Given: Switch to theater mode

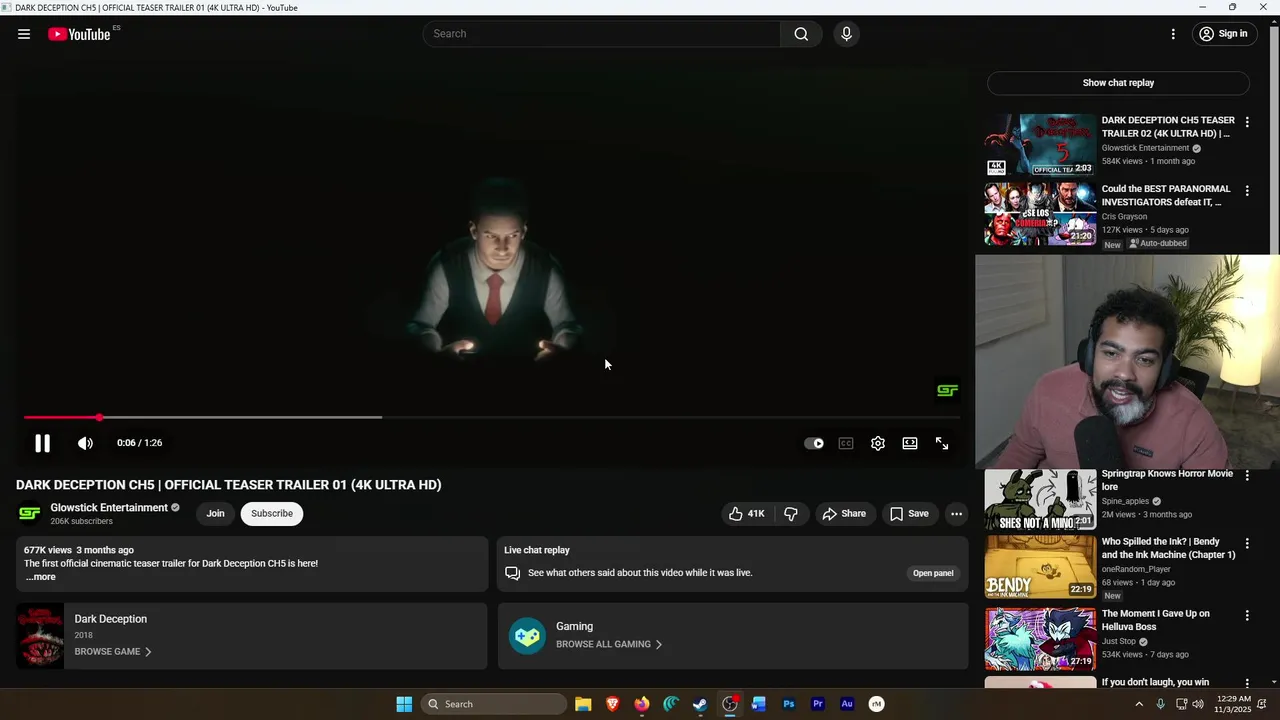Looking at the screenshot, I should pyautogui.click(x=910, y=443).
